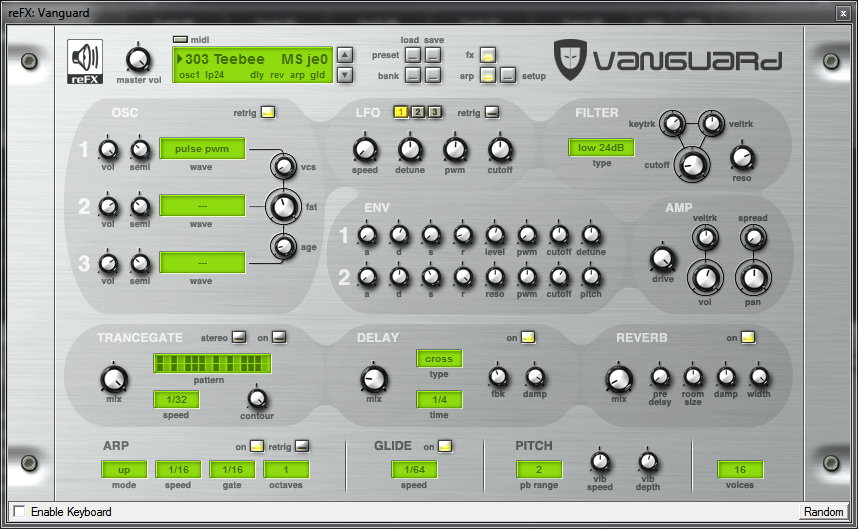This screenshot has width=858, height=529.
Task: Turn on the Trancegate on switch
Action: 279,338
